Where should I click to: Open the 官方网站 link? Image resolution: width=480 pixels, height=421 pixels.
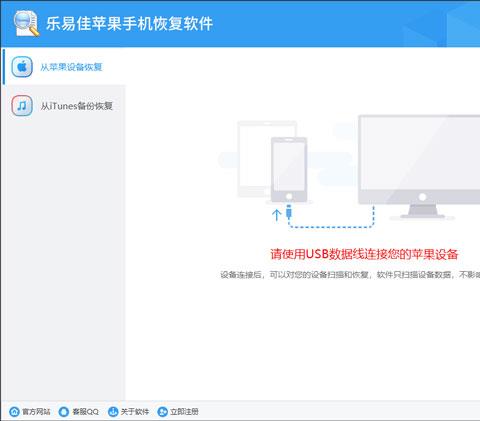pyautogui.click(x=36, y=412)
